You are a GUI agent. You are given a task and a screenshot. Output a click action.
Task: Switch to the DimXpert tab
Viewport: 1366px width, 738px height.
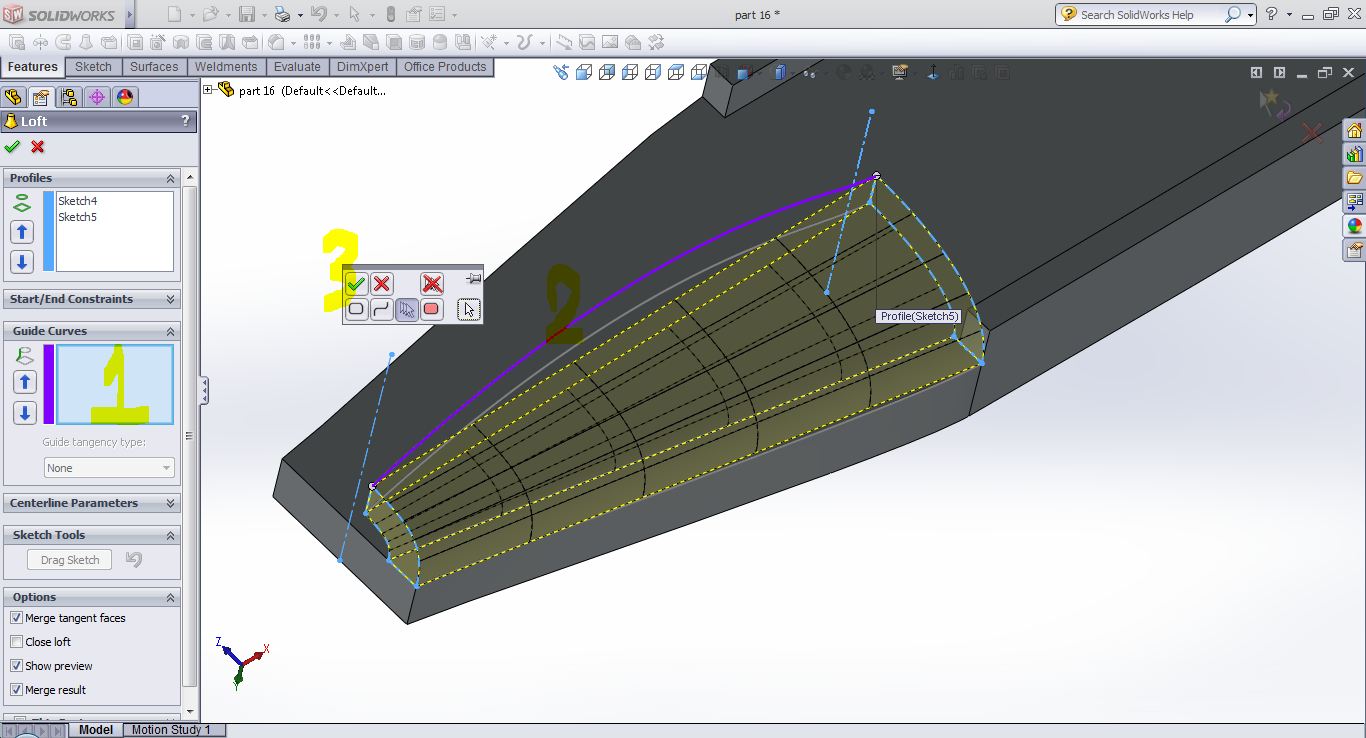pyautogui.click(x=363, y=67)
